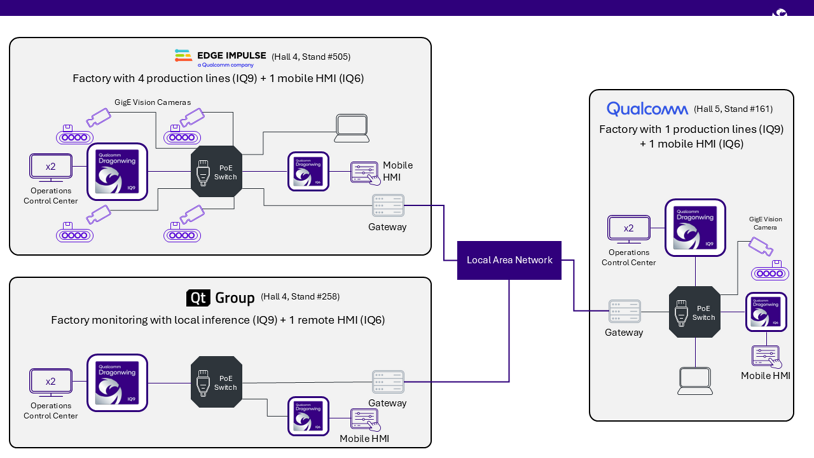Click 'Operations Control Center' label in Qualcomm panel
Viewport: 814px width, 458px height.
629,257
